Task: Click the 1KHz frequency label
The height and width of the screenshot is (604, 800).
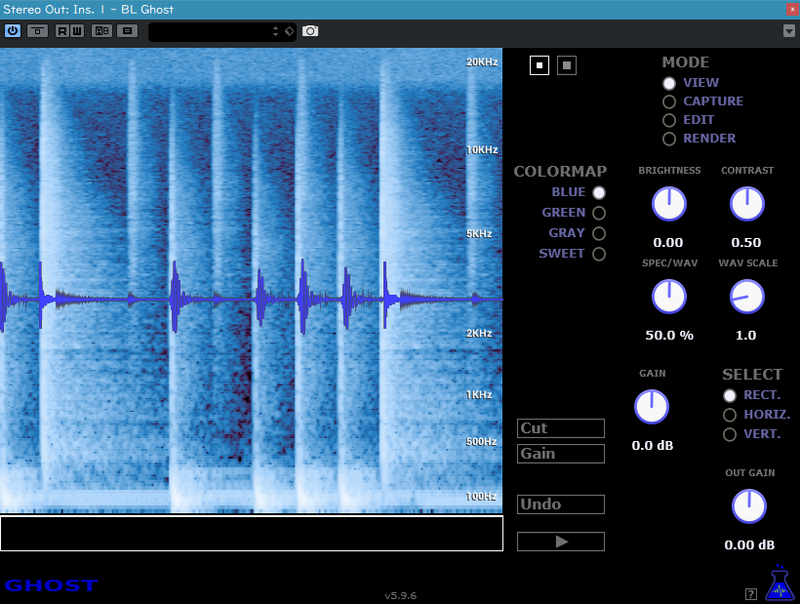Action: pos(479,395)
